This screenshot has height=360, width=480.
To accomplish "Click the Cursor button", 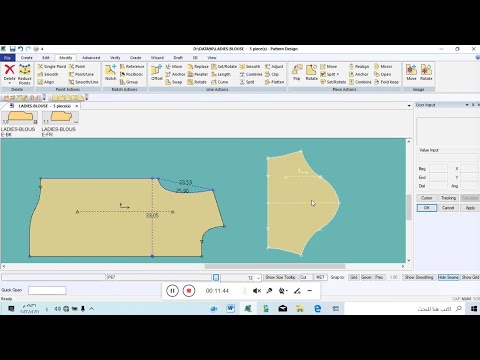I will [x=427, y=198].
